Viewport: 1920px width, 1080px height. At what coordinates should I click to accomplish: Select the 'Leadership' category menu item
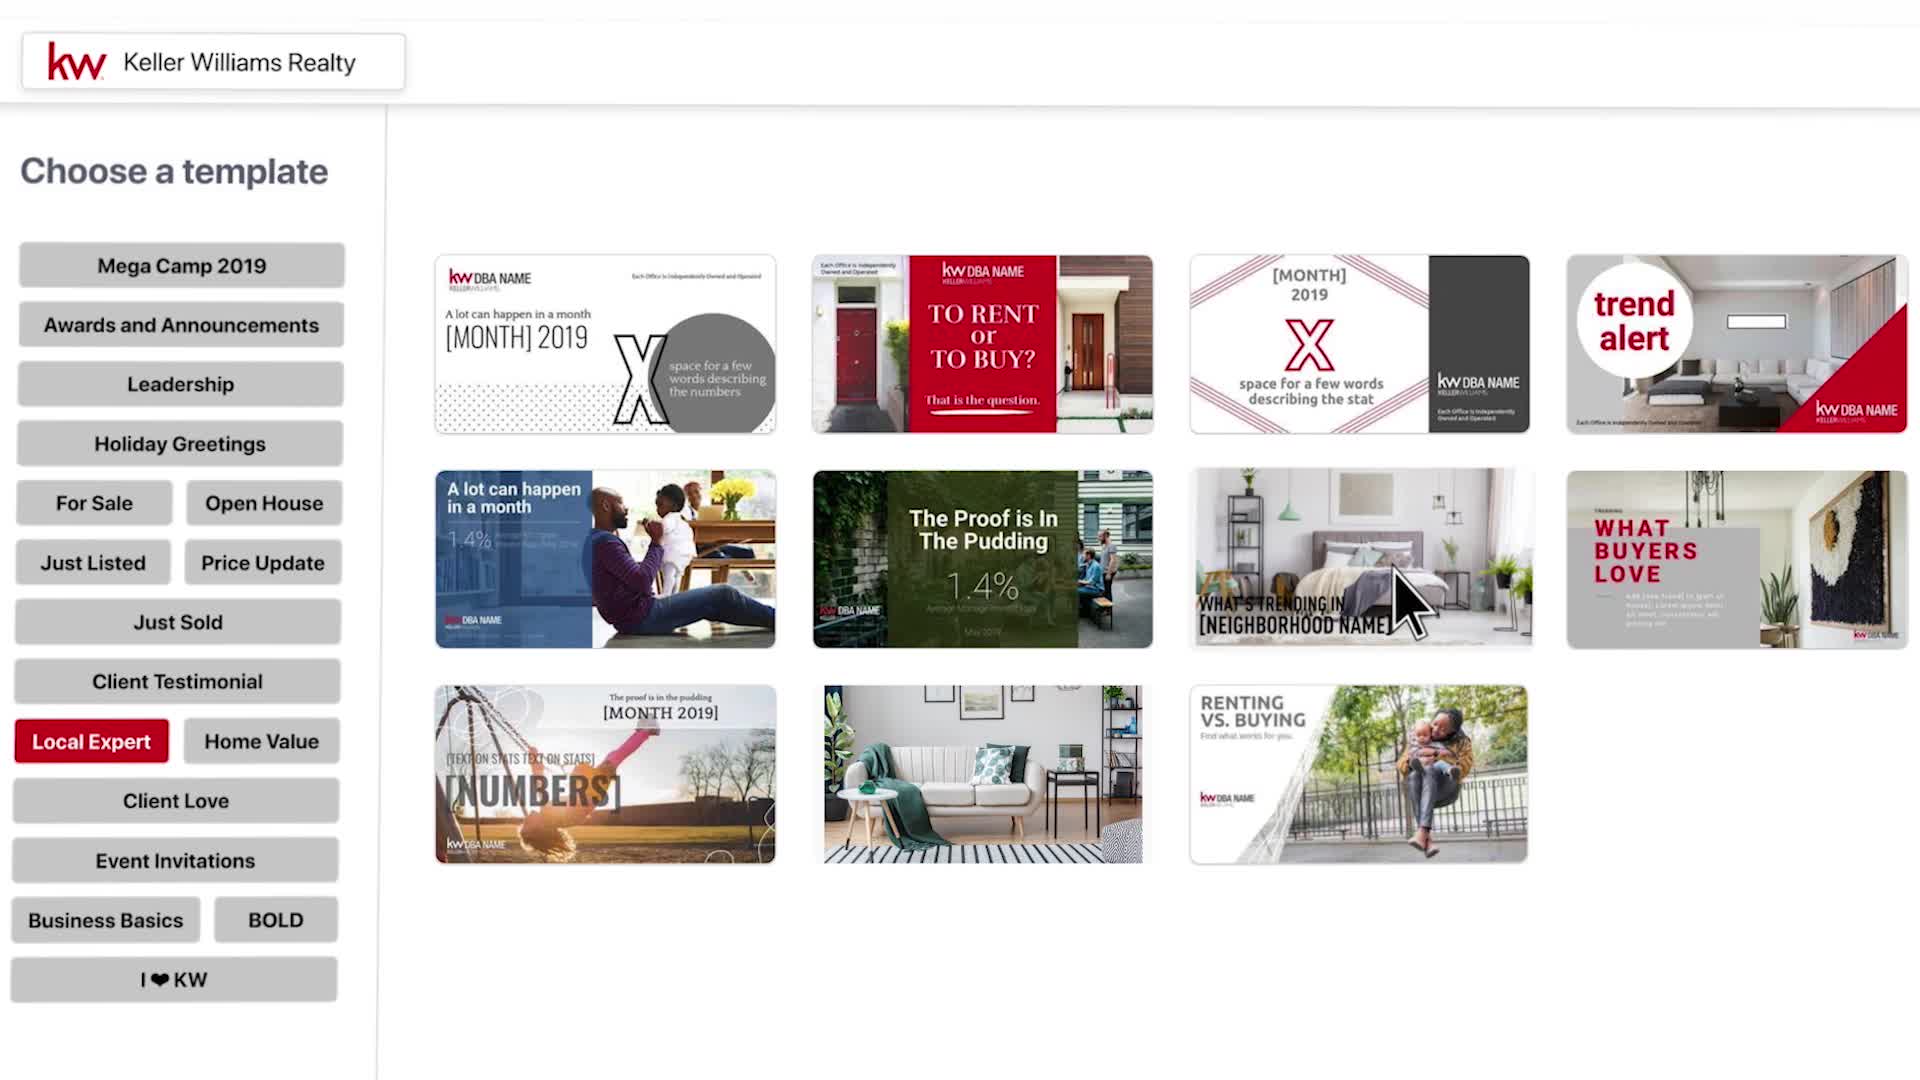click(x=181, y=384)
